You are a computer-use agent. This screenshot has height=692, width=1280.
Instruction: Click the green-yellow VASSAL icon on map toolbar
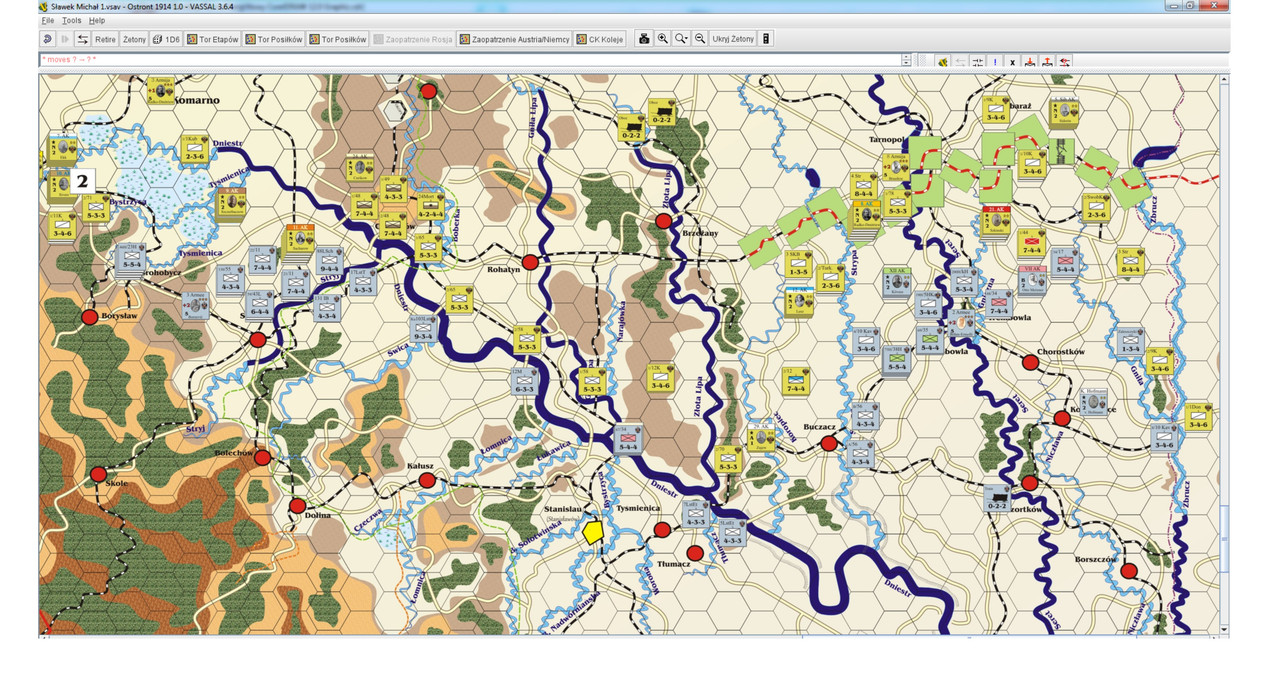point(942,62)
